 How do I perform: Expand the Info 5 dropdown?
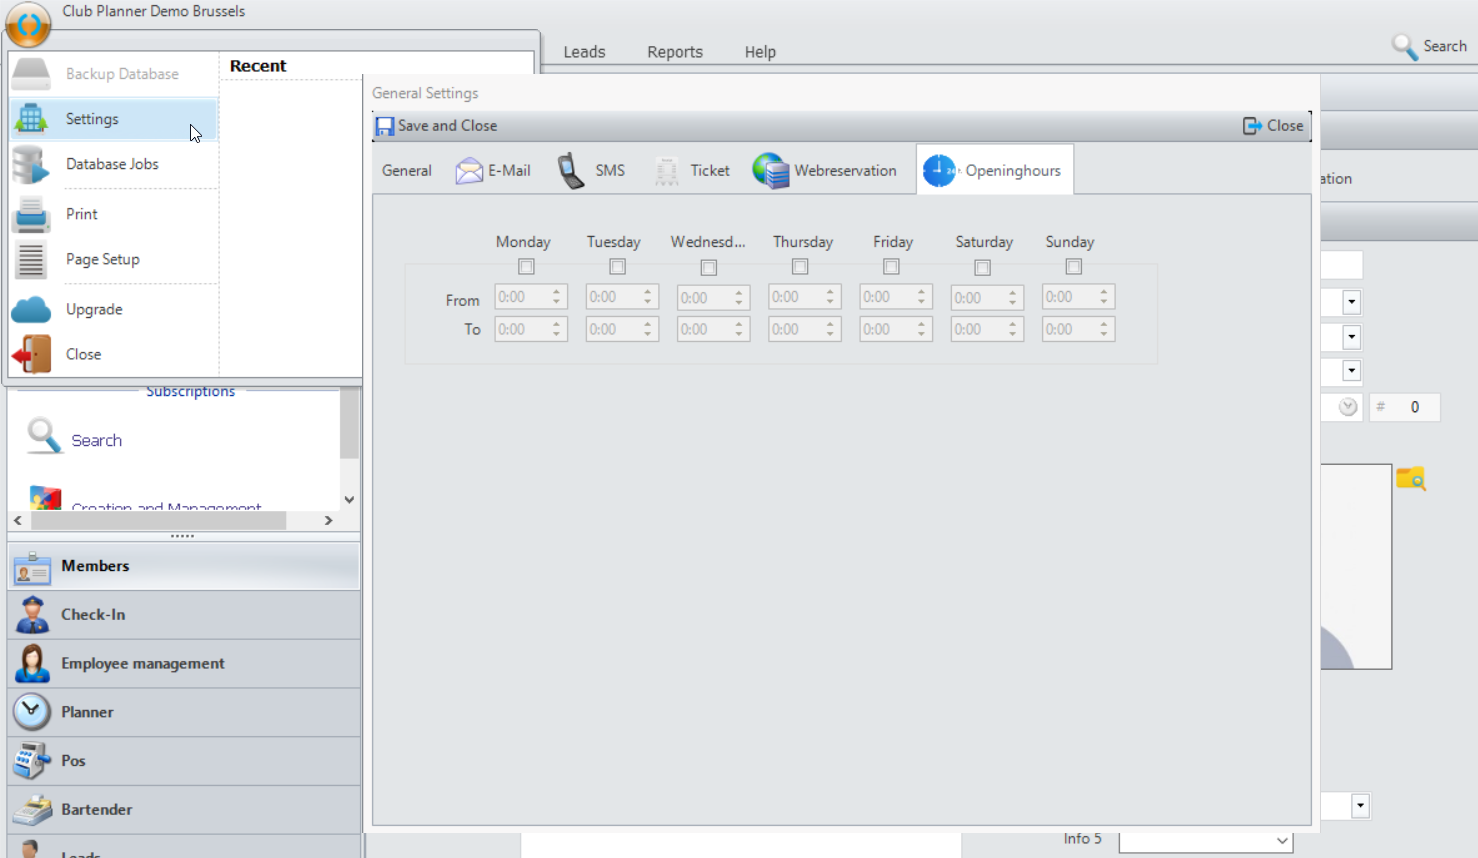[x=1281, y=841]
